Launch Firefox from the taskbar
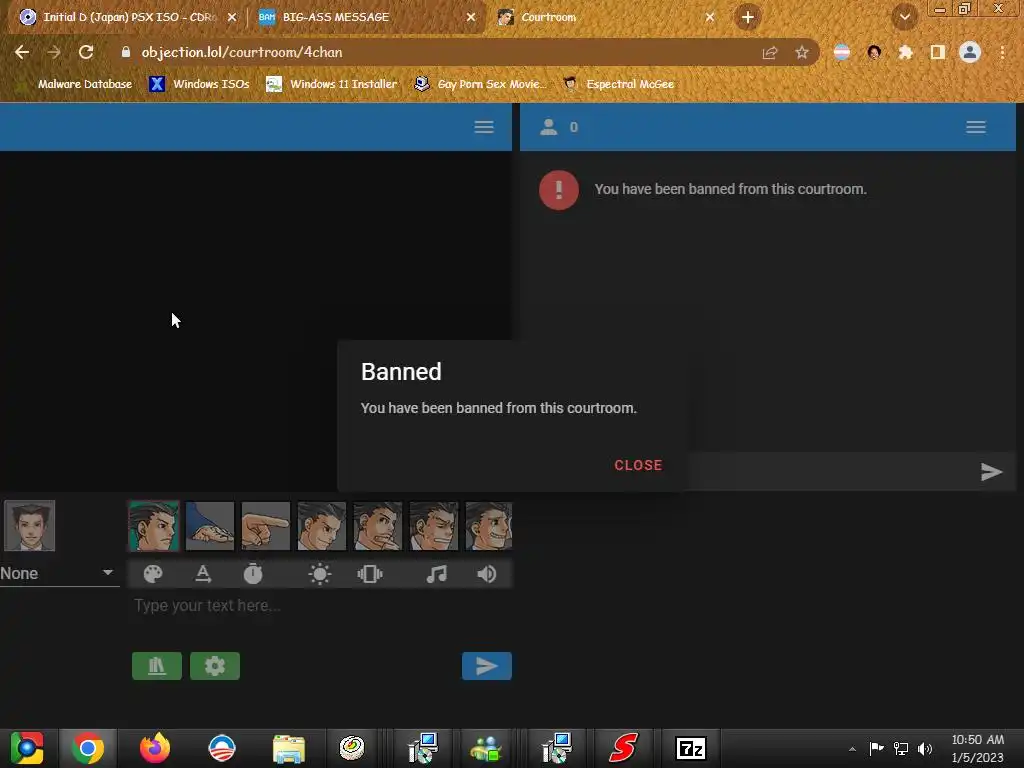Screen dimensions: 1024x768 (155, 748)
